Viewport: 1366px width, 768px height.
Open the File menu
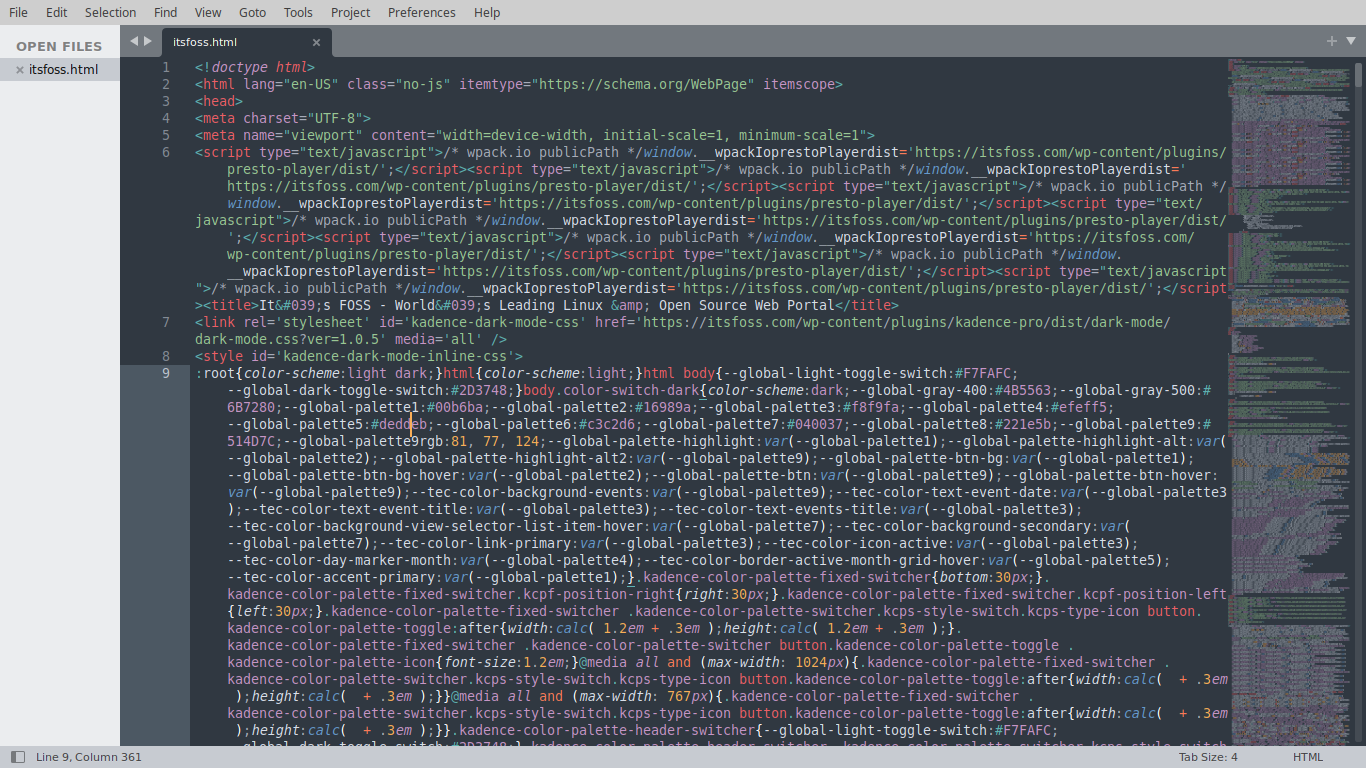click(18, 12)
